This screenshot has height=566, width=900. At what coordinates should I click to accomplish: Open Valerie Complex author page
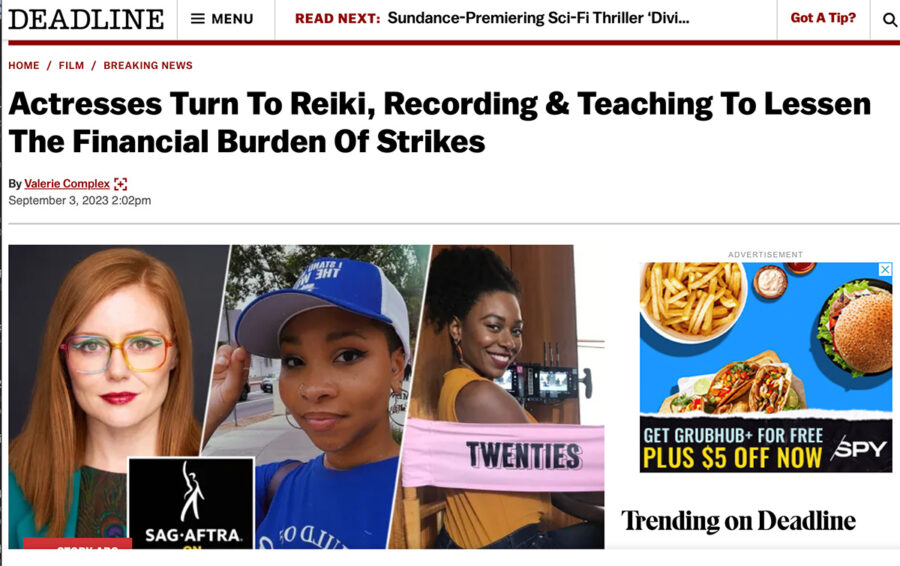pyautogui.click(x=67, y=184)
